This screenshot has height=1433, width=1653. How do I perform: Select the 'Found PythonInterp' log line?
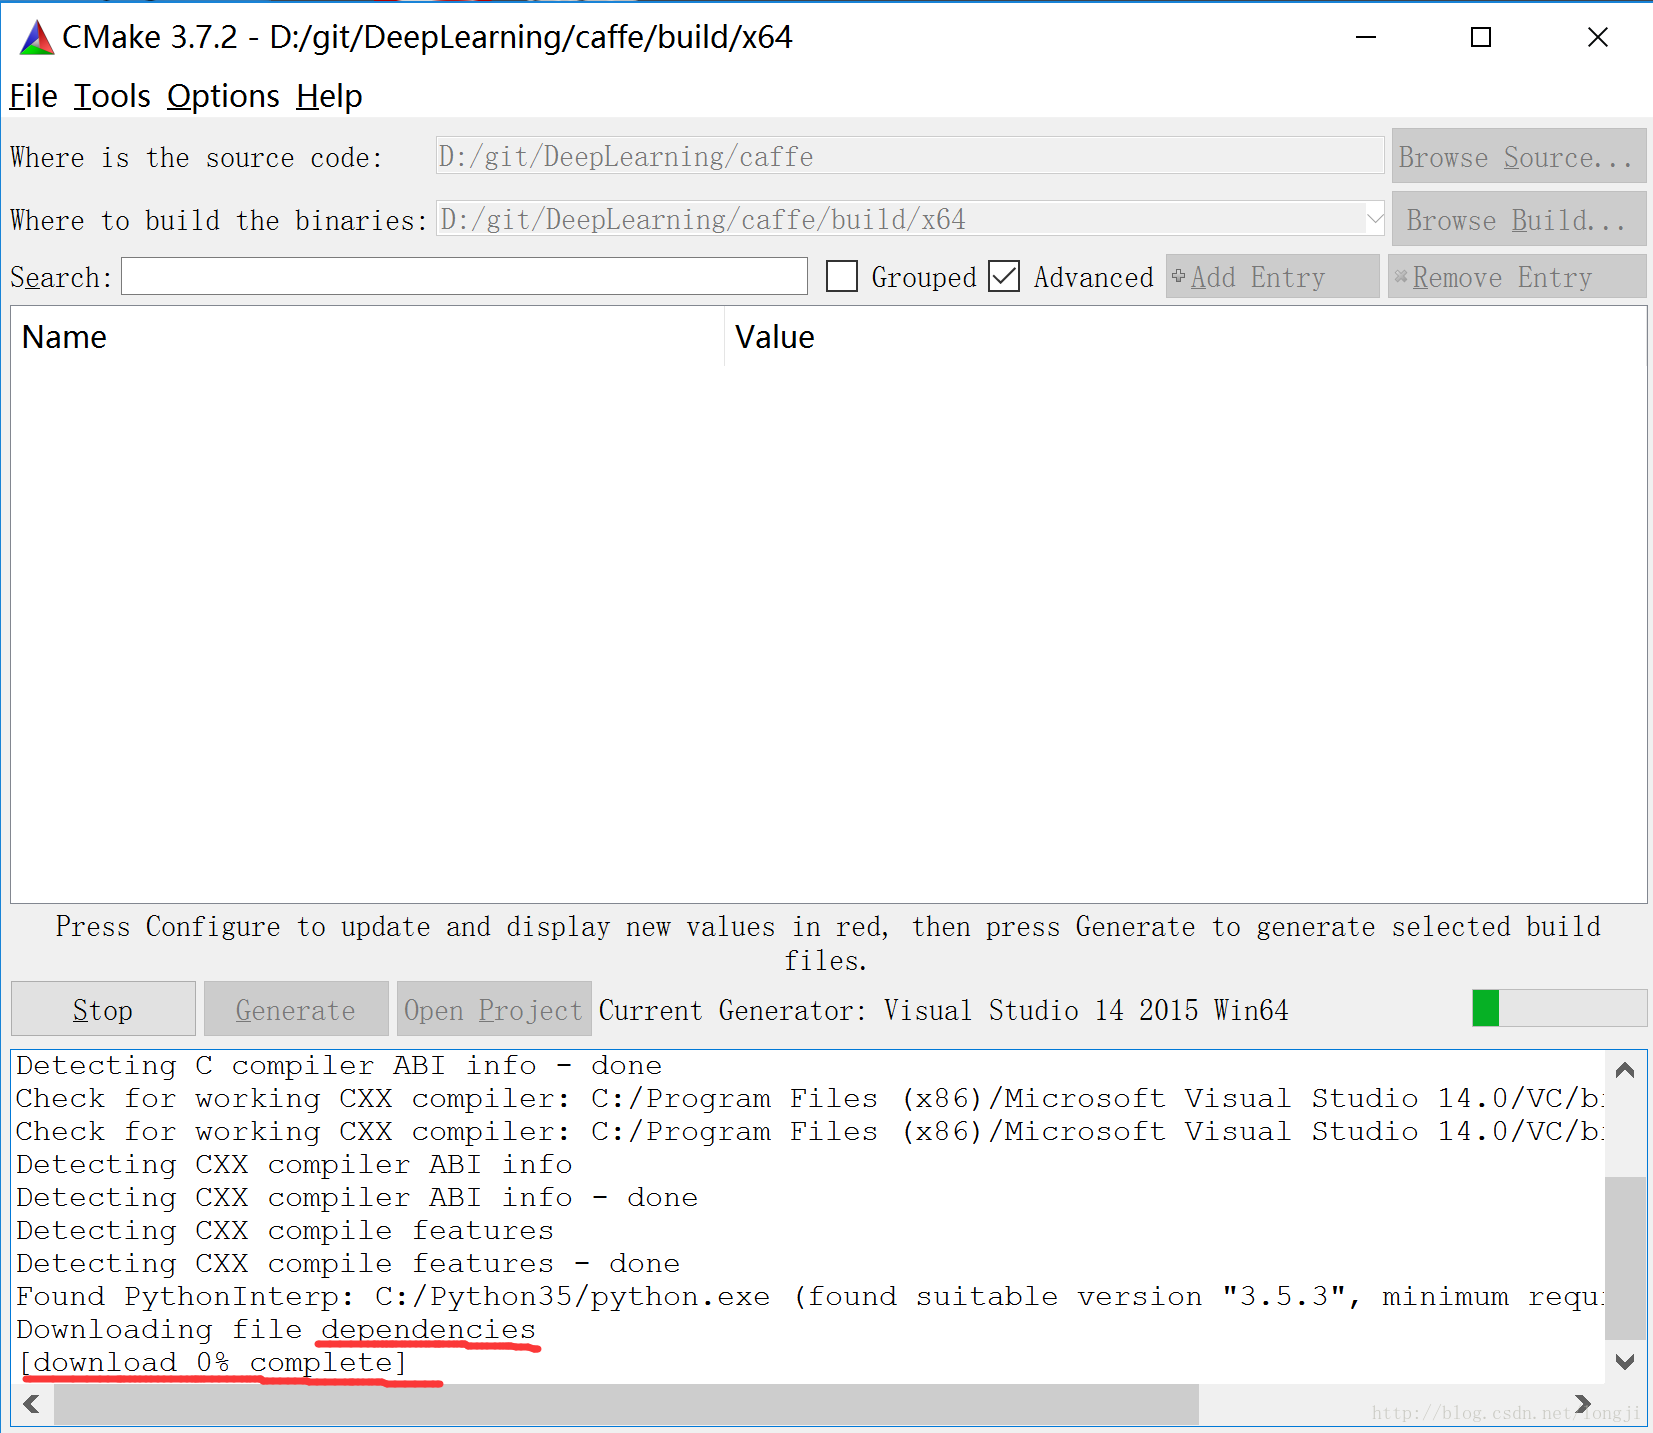tap(808, 1296)
